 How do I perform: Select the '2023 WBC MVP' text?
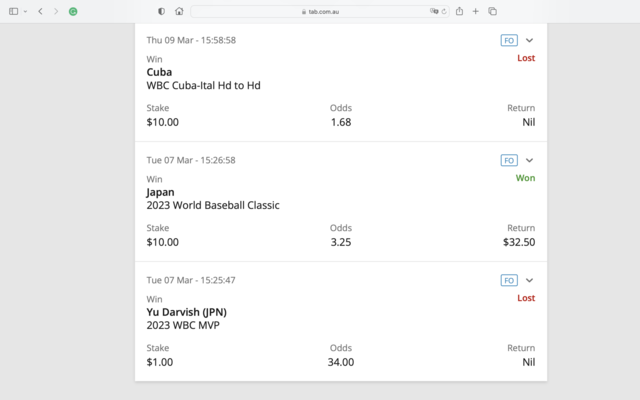click(183, 325)
